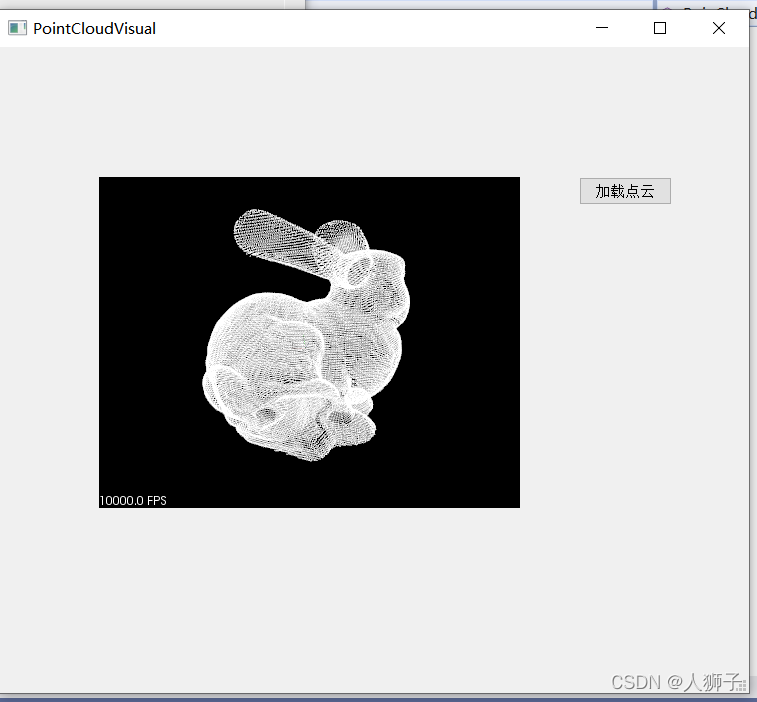Close the PointCloudVisual window
Screen dimensions: 757x702
point(719,28)
